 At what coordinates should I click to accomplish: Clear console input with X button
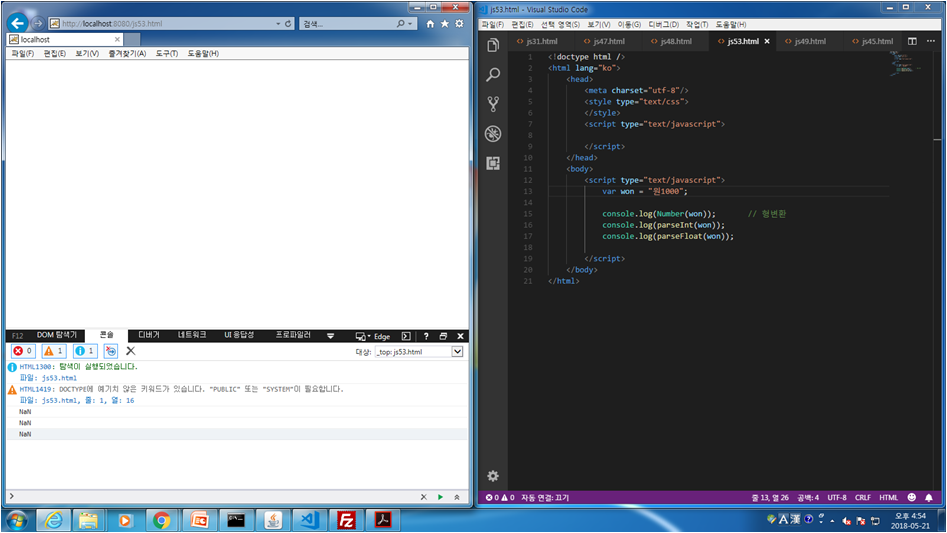click(423, 497)
